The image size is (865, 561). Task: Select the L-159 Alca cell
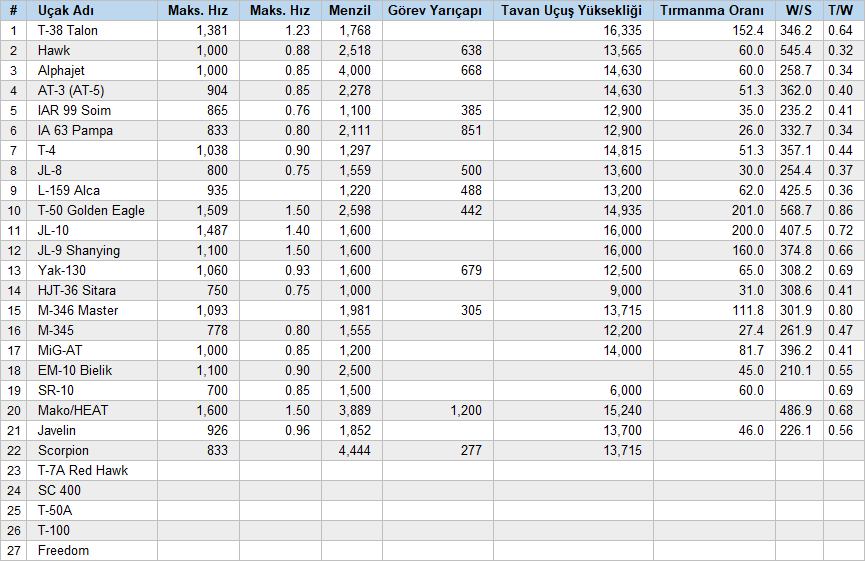click(x=92, y=190)
